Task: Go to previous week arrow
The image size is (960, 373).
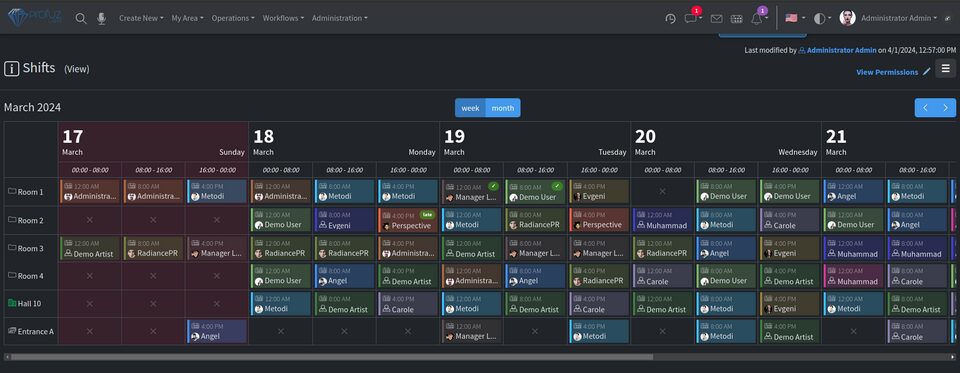Action: click(925, 108)
